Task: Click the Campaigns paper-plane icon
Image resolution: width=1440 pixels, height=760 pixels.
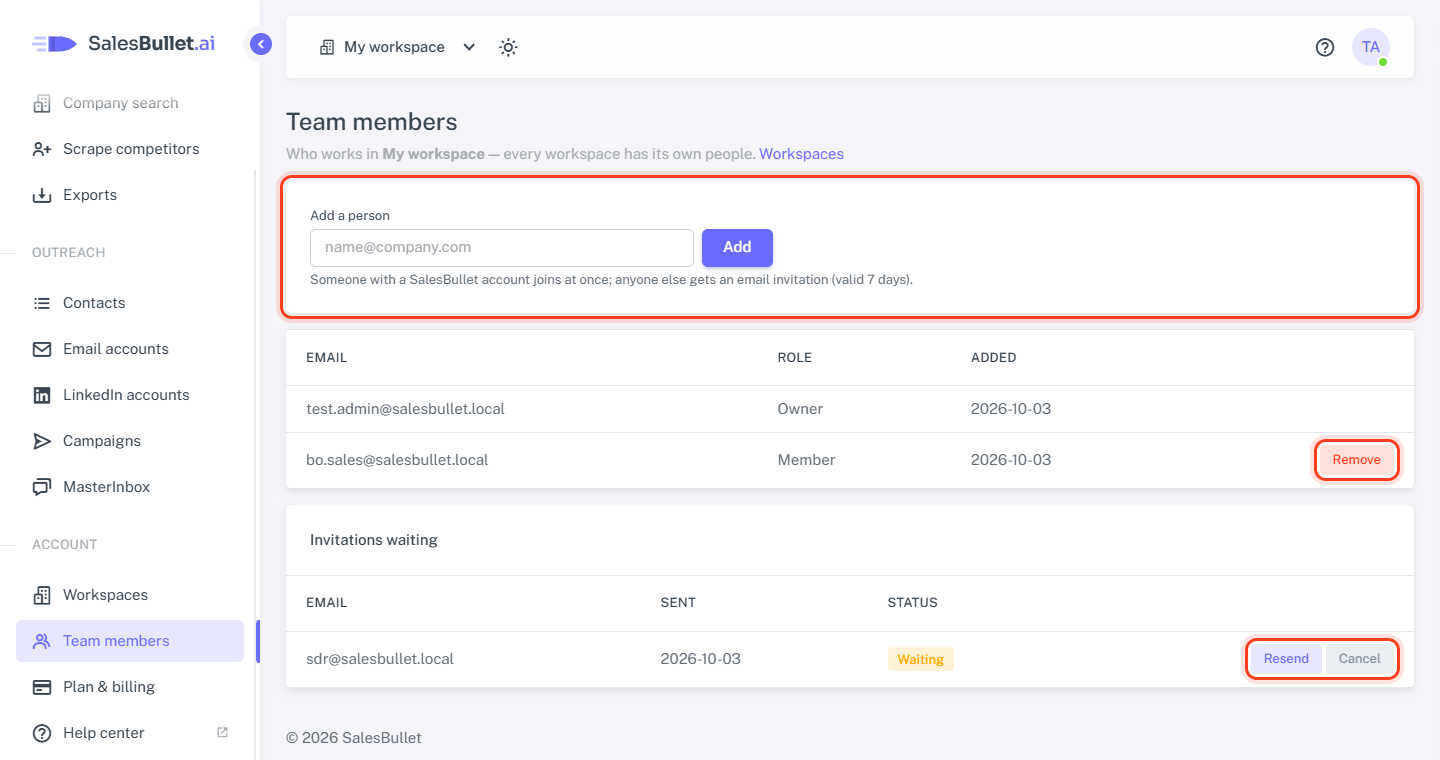Action: 42,441
